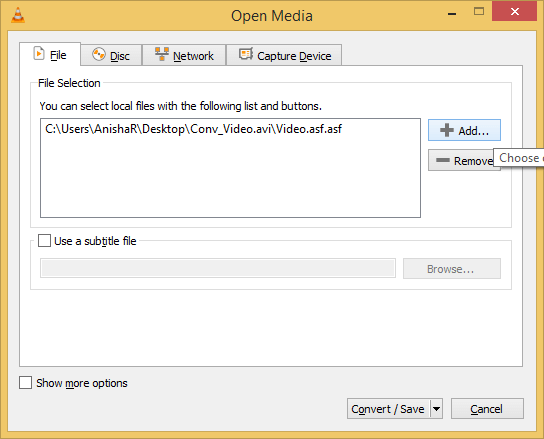This screenshot has height=439, width=544.
Task: Select the Video.asf.asf file path entry
Action: point(193,129)
